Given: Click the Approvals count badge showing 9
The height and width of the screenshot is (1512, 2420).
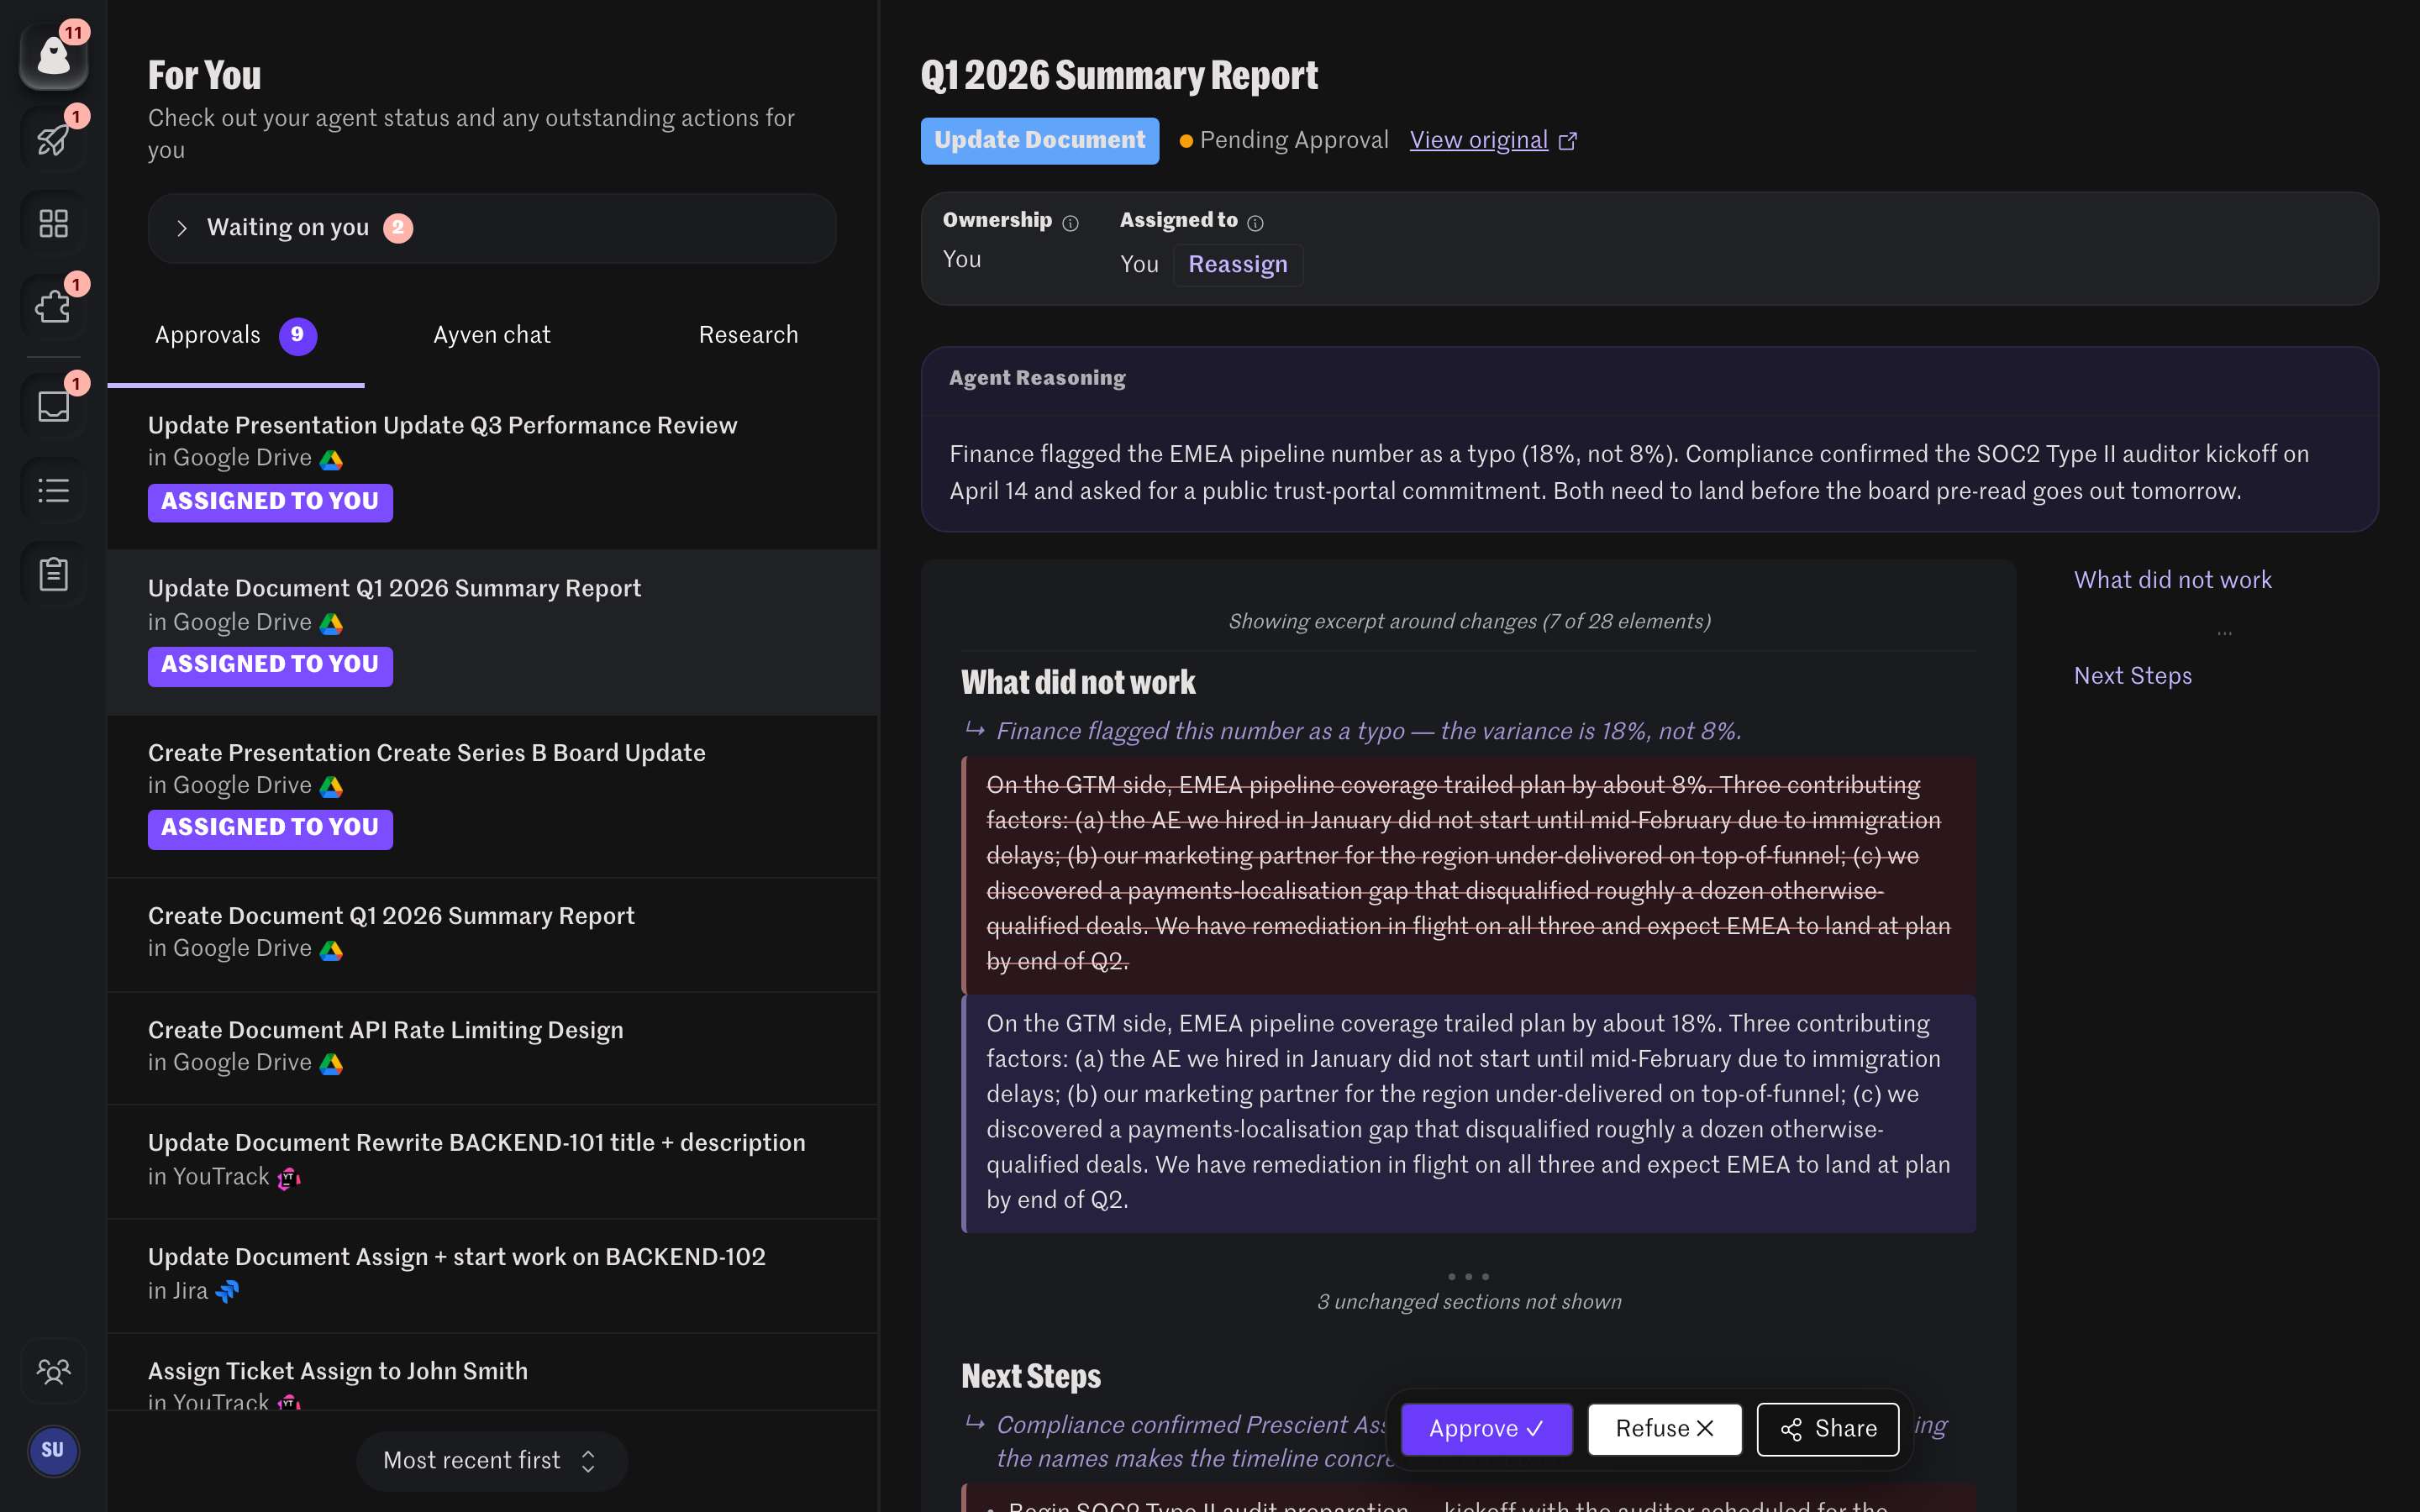Looking at the screenshot, I should 297,336.
